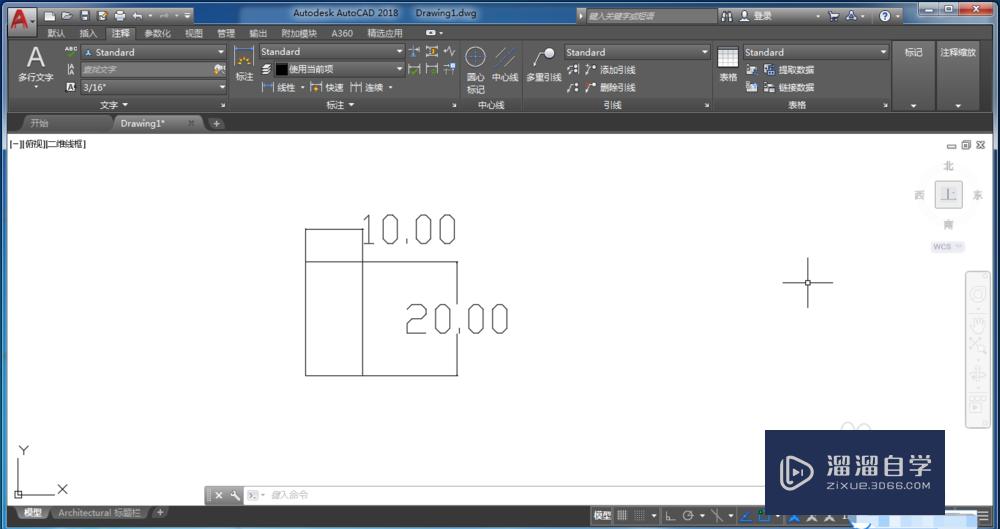Image resolution: width=1000 pixels, height=529 pixels.
Task: Toggle snap mode in status bar
Action: point(639,515)
